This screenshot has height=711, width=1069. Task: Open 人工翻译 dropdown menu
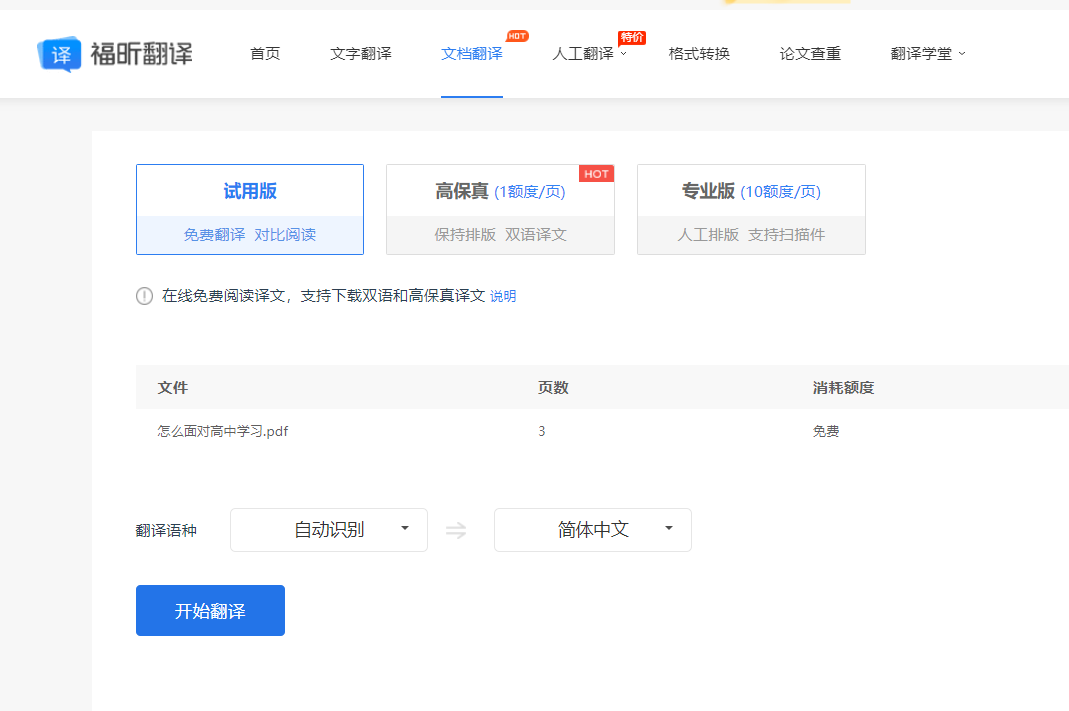tap(589, 54)
